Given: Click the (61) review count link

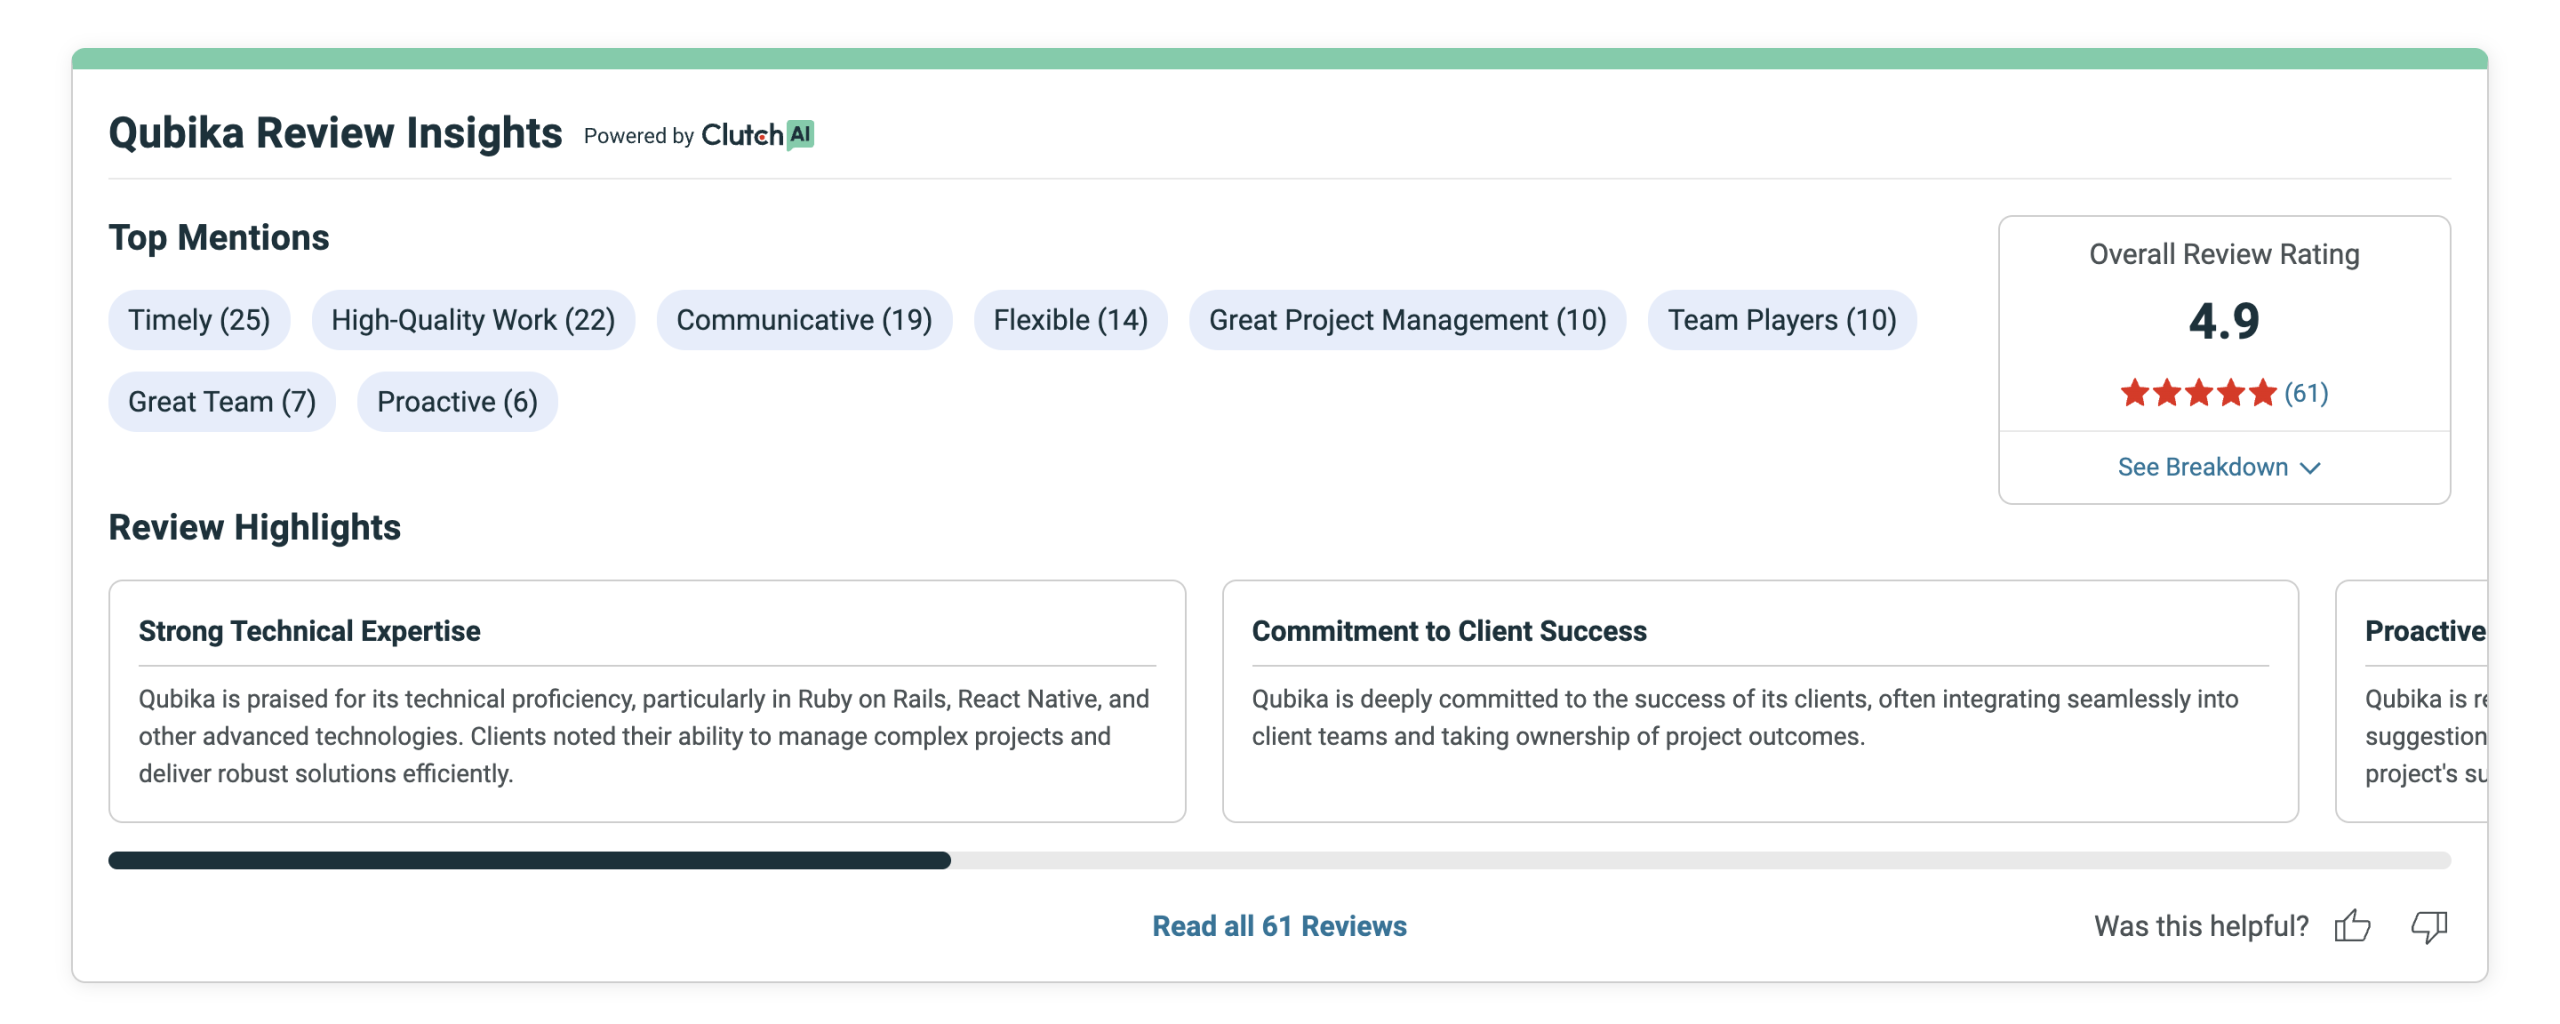Looking at the screenshot, I should point(2306,393).
